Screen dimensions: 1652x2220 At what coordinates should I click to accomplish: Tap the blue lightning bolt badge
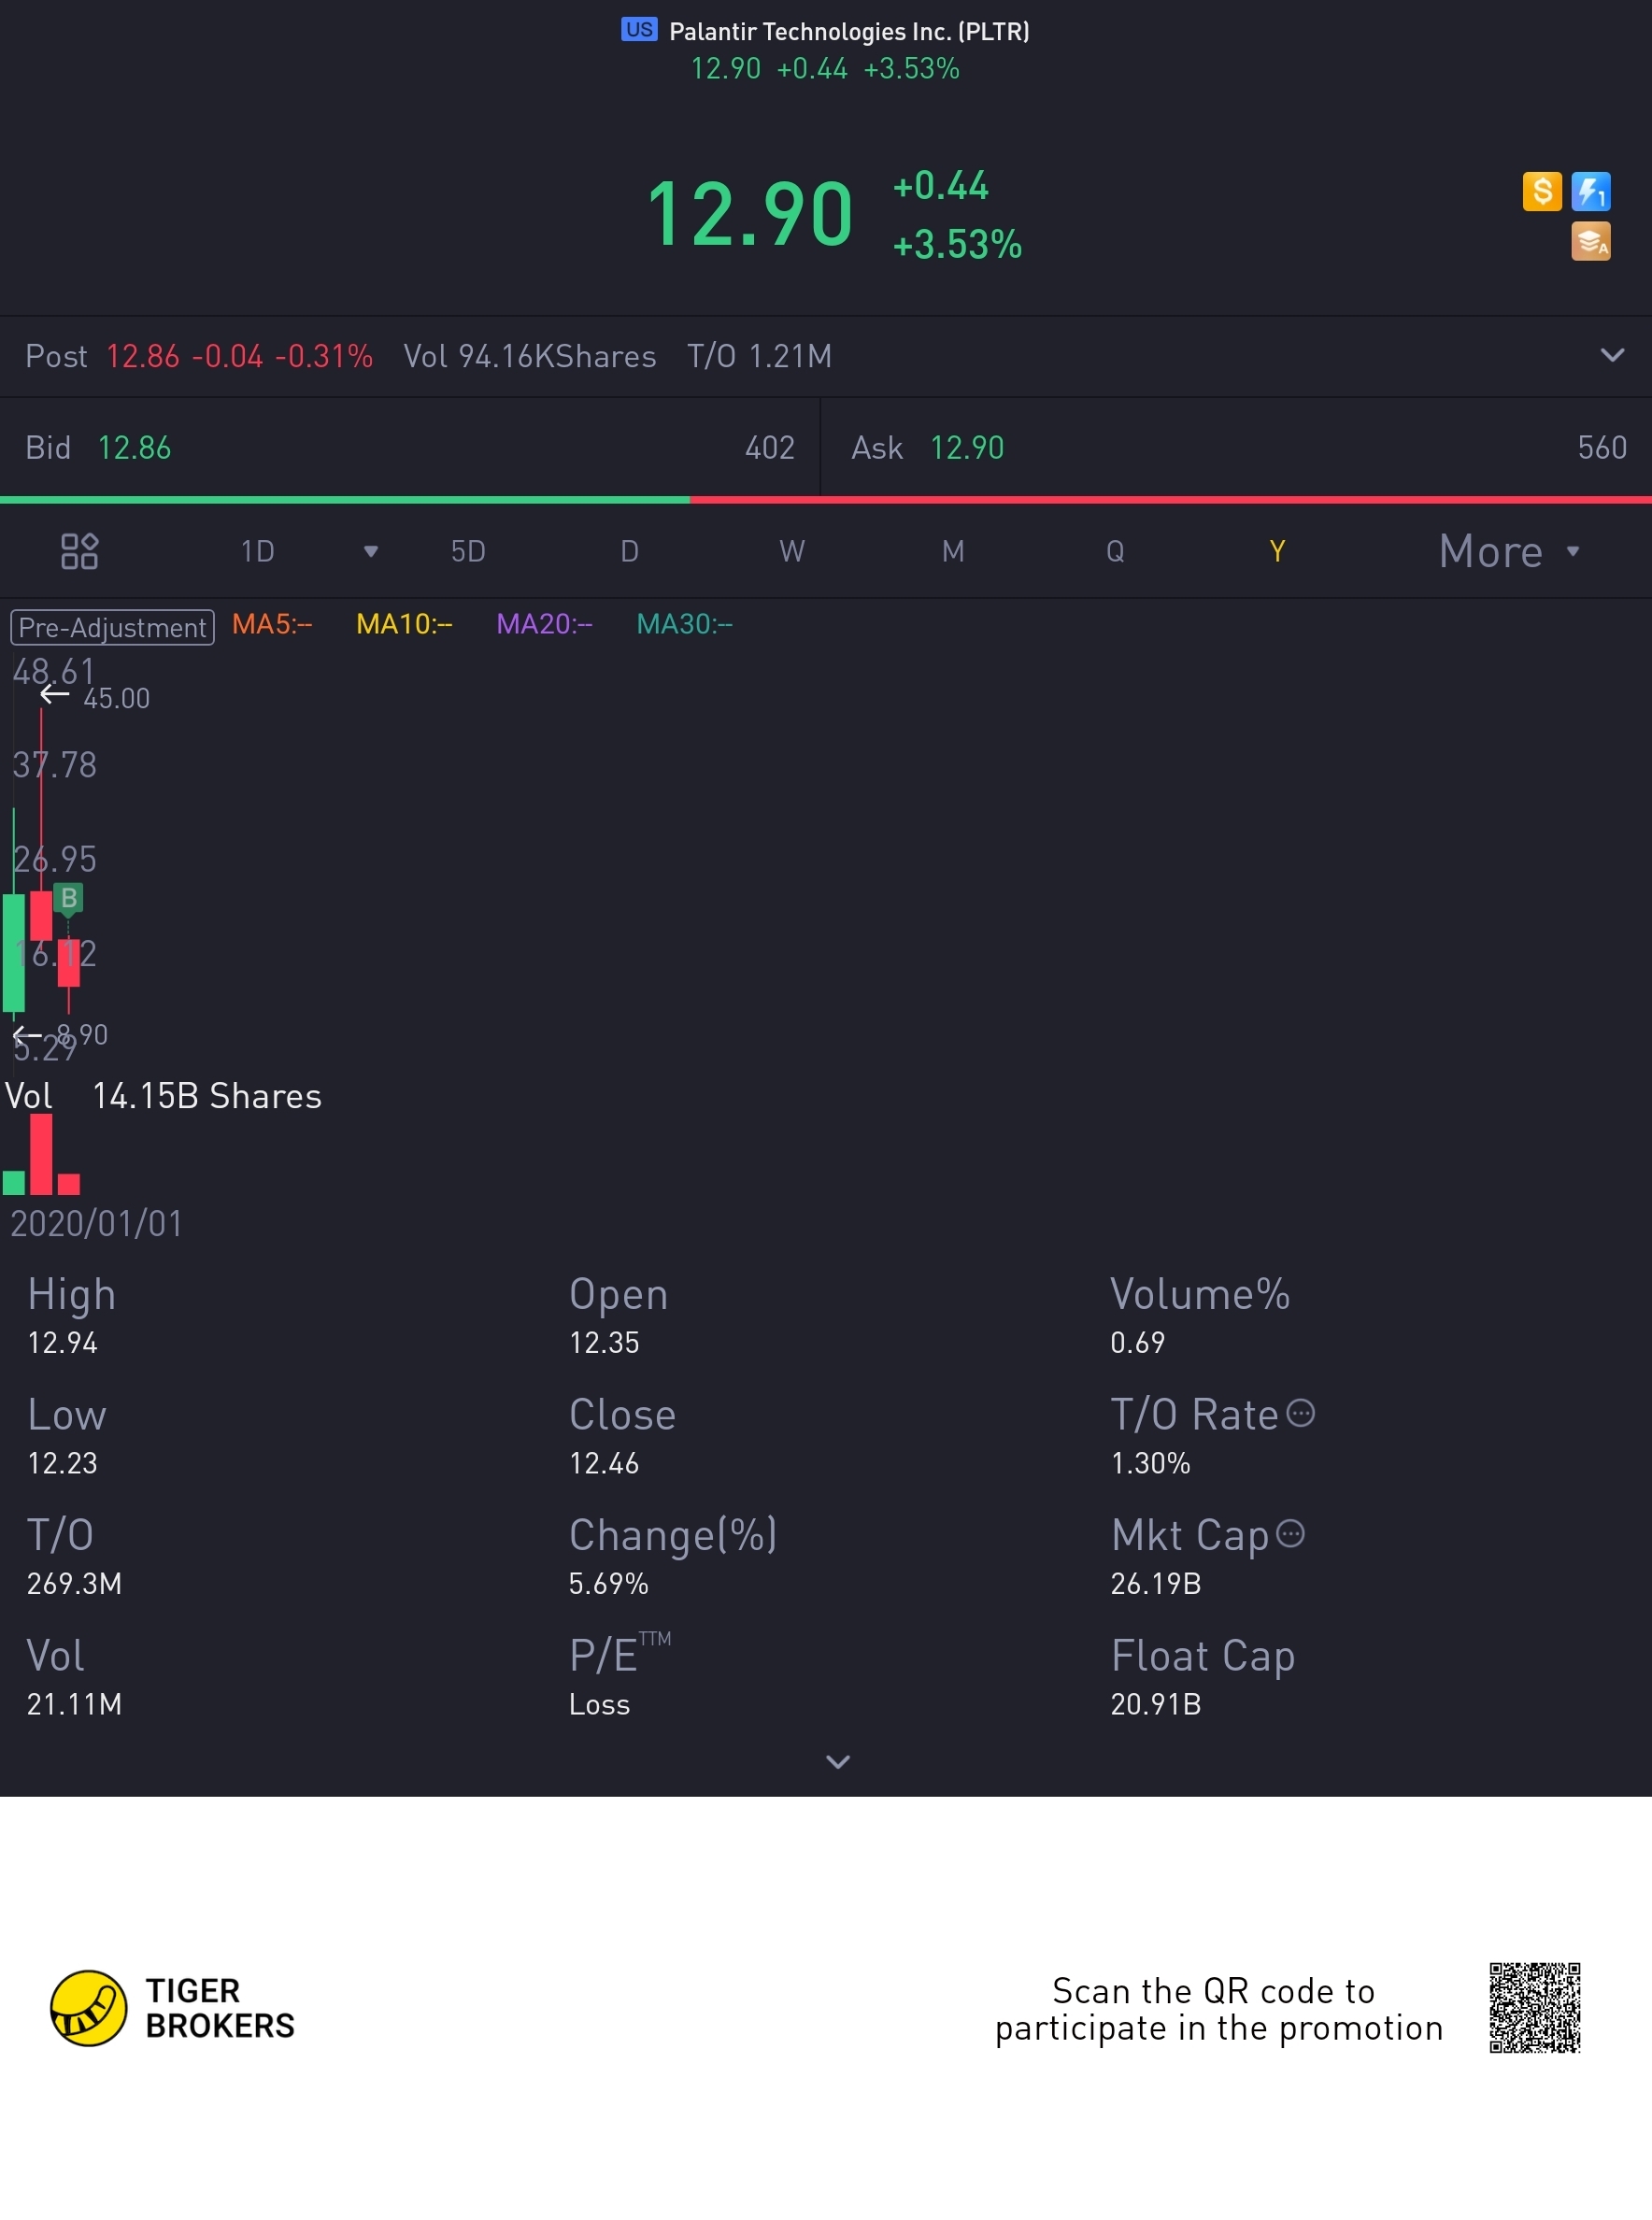[1590, 191]
